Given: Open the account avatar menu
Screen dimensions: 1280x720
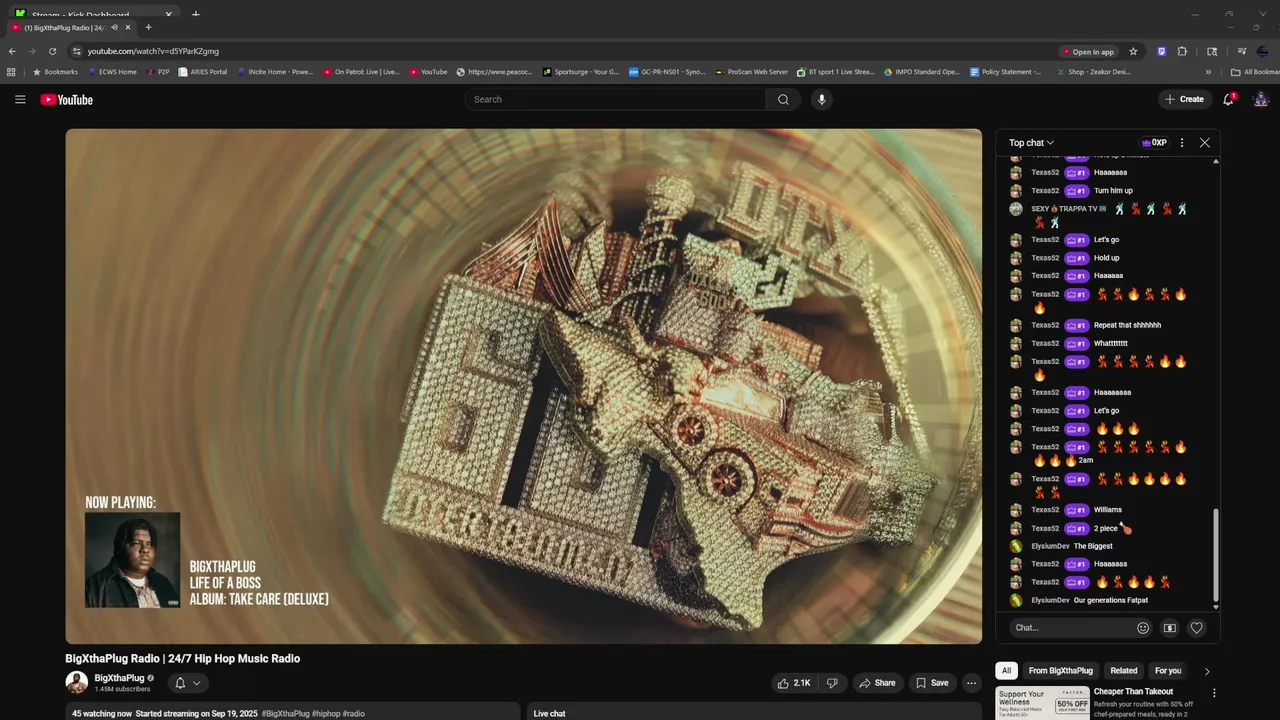Looking at the screenshot, I should (x=1261, y=99).
